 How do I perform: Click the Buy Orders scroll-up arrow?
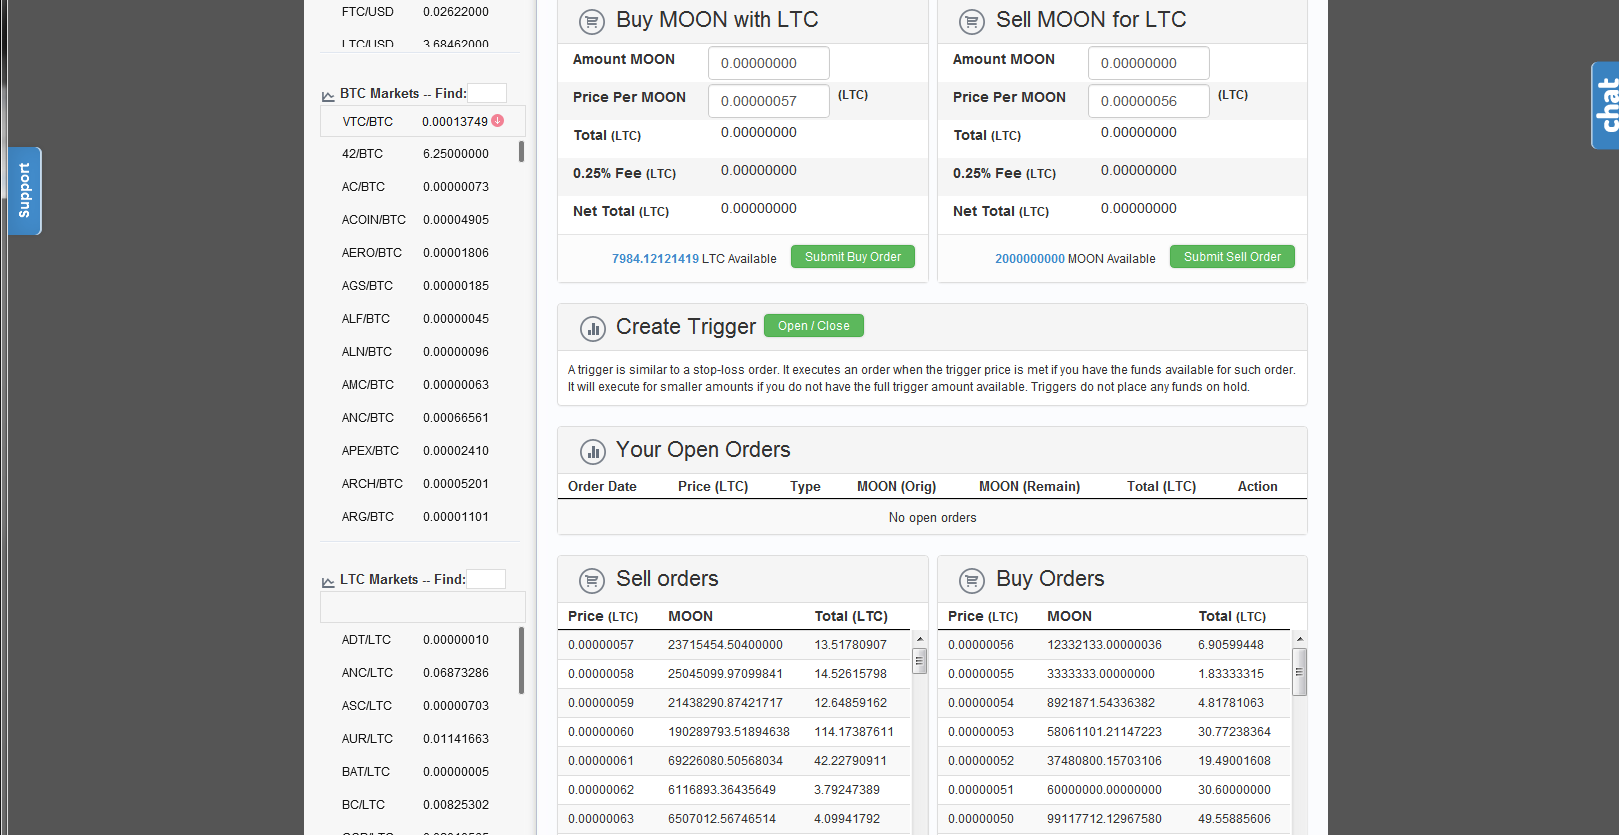tap(1299, 638)
